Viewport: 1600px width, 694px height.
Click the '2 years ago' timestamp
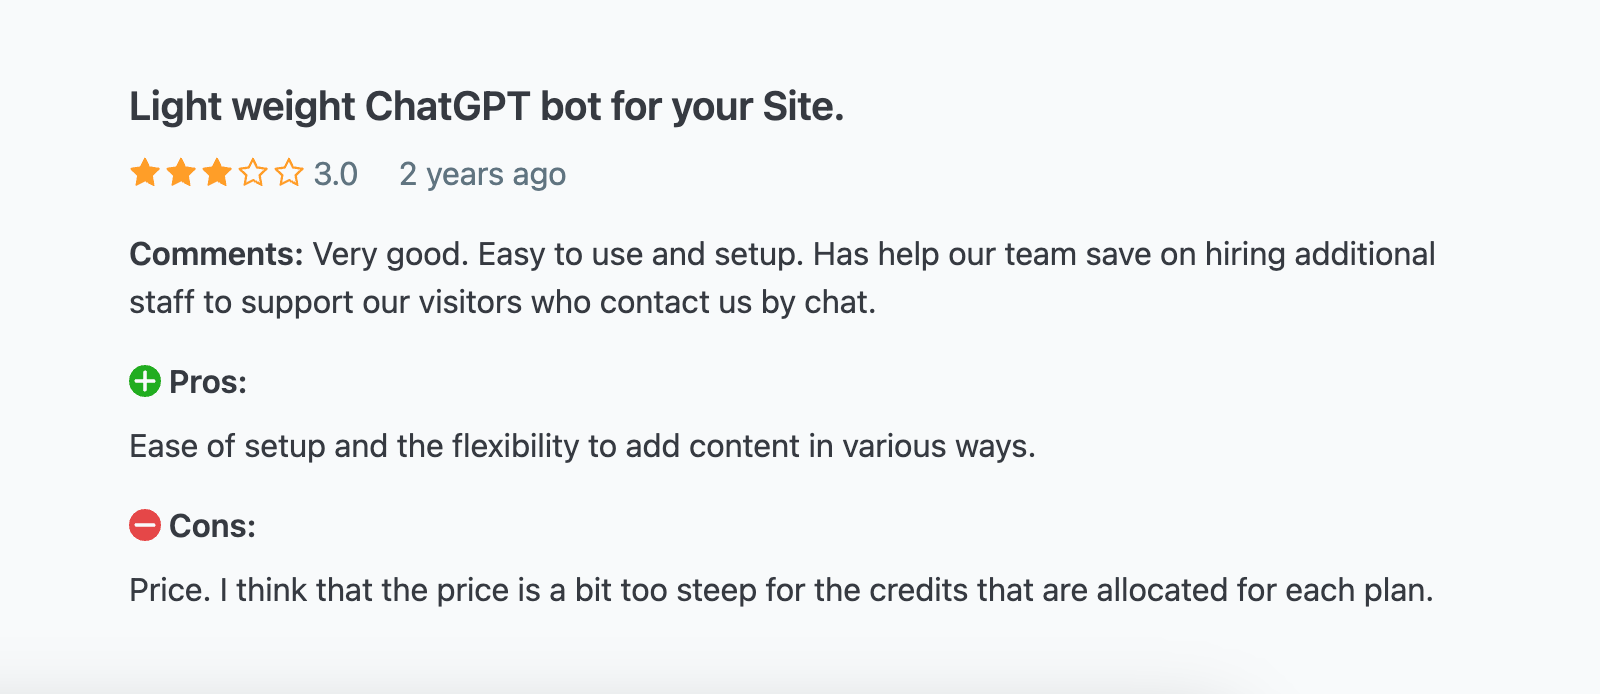tap(482, 174)
